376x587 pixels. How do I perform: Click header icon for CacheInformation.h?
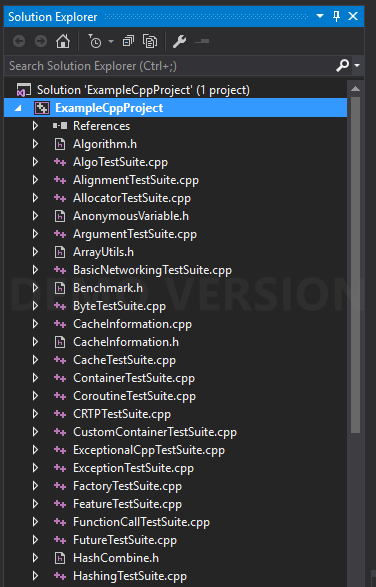coord(60,342)
